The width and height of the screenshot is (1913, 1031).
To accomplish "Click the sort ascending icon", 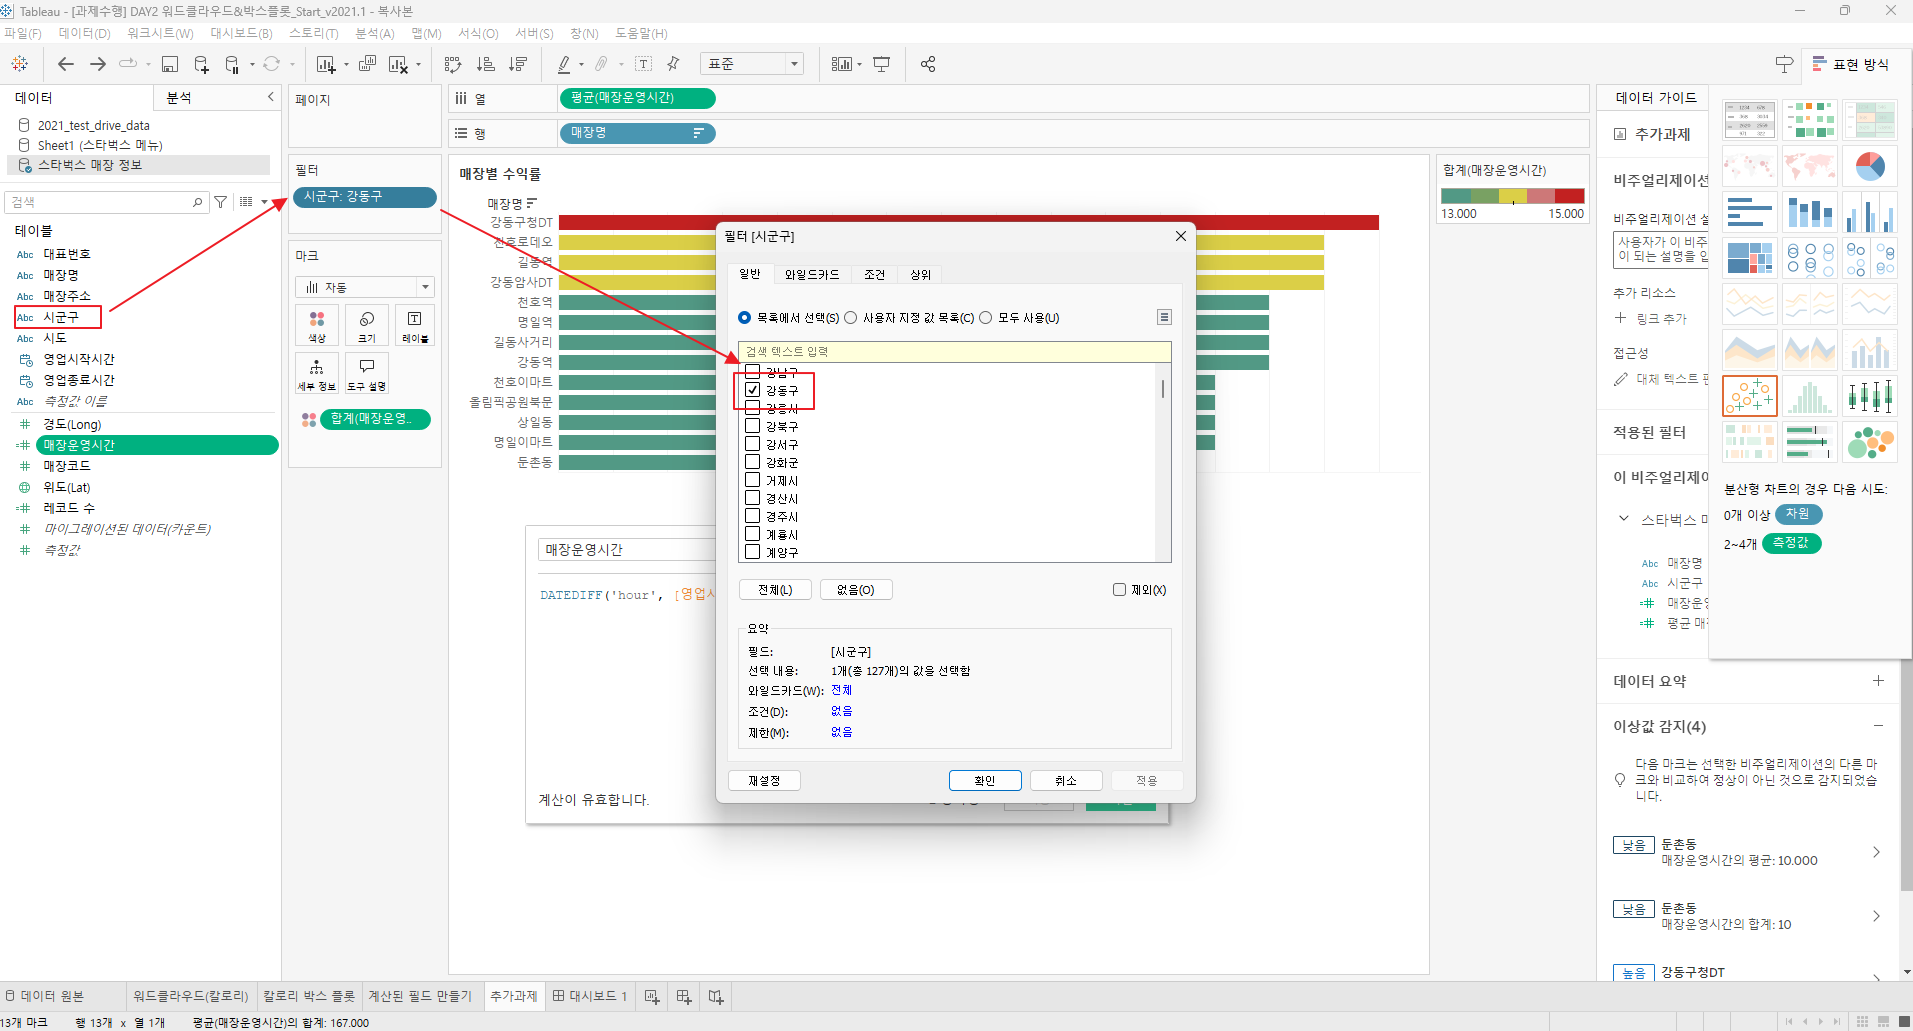I will point(486,64).
